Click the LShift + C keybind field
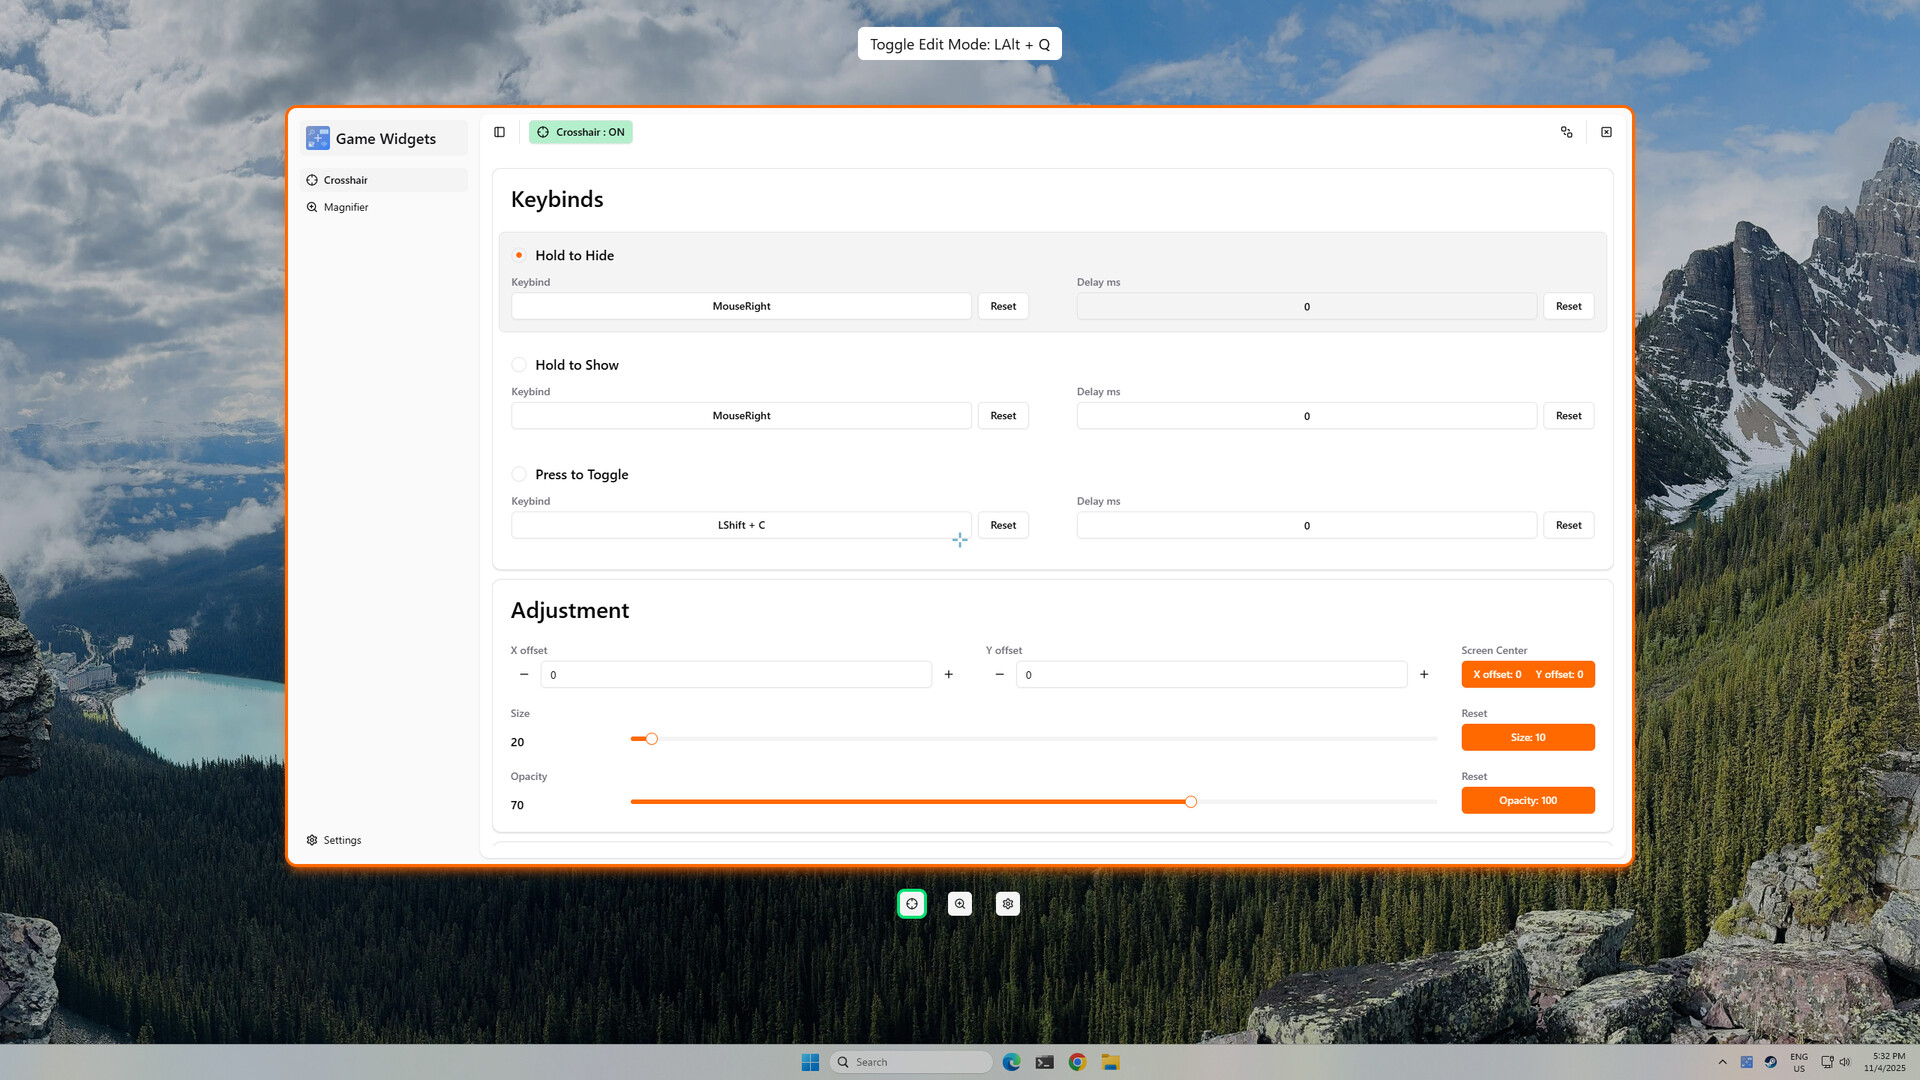This screenshot has height=1080, width=1920. coord(740,524)
